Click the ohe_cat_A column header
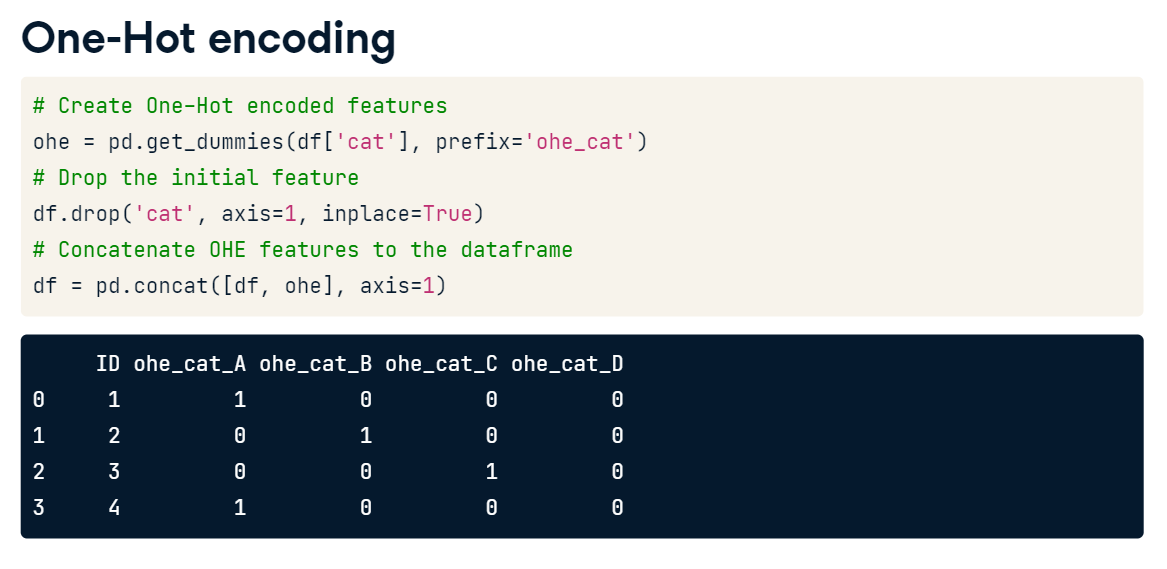 point(190,364)
